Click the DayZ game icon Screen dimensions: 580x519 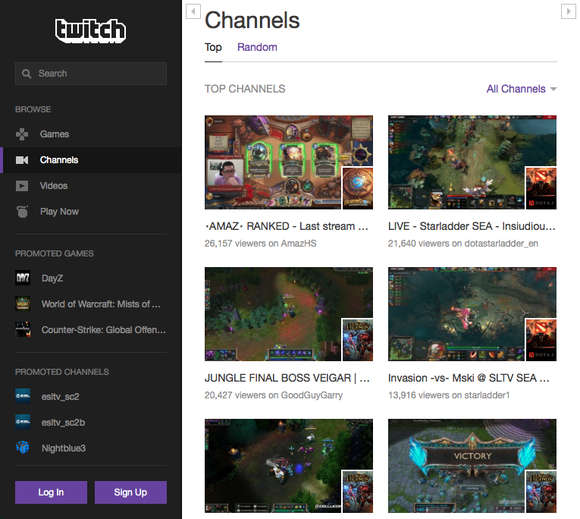click(23, 278)
